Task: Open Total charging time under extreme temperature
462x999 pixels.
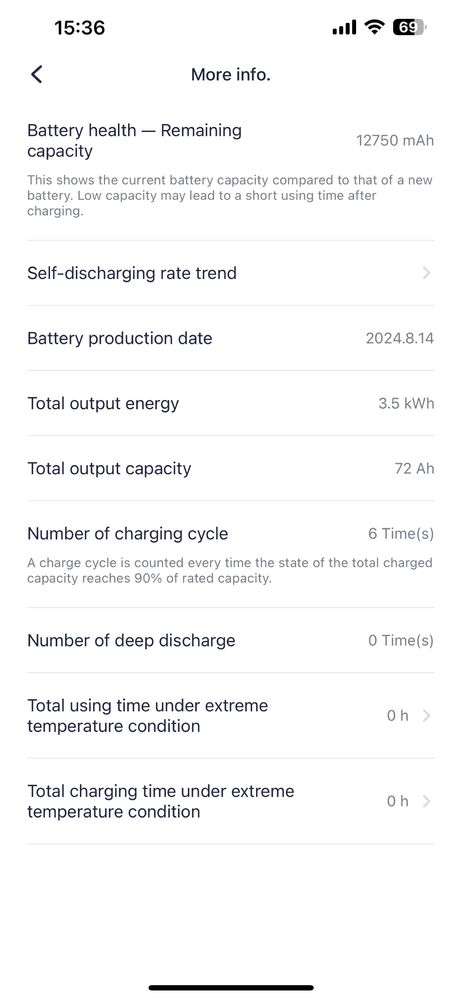Action: [x=231, y=801]
